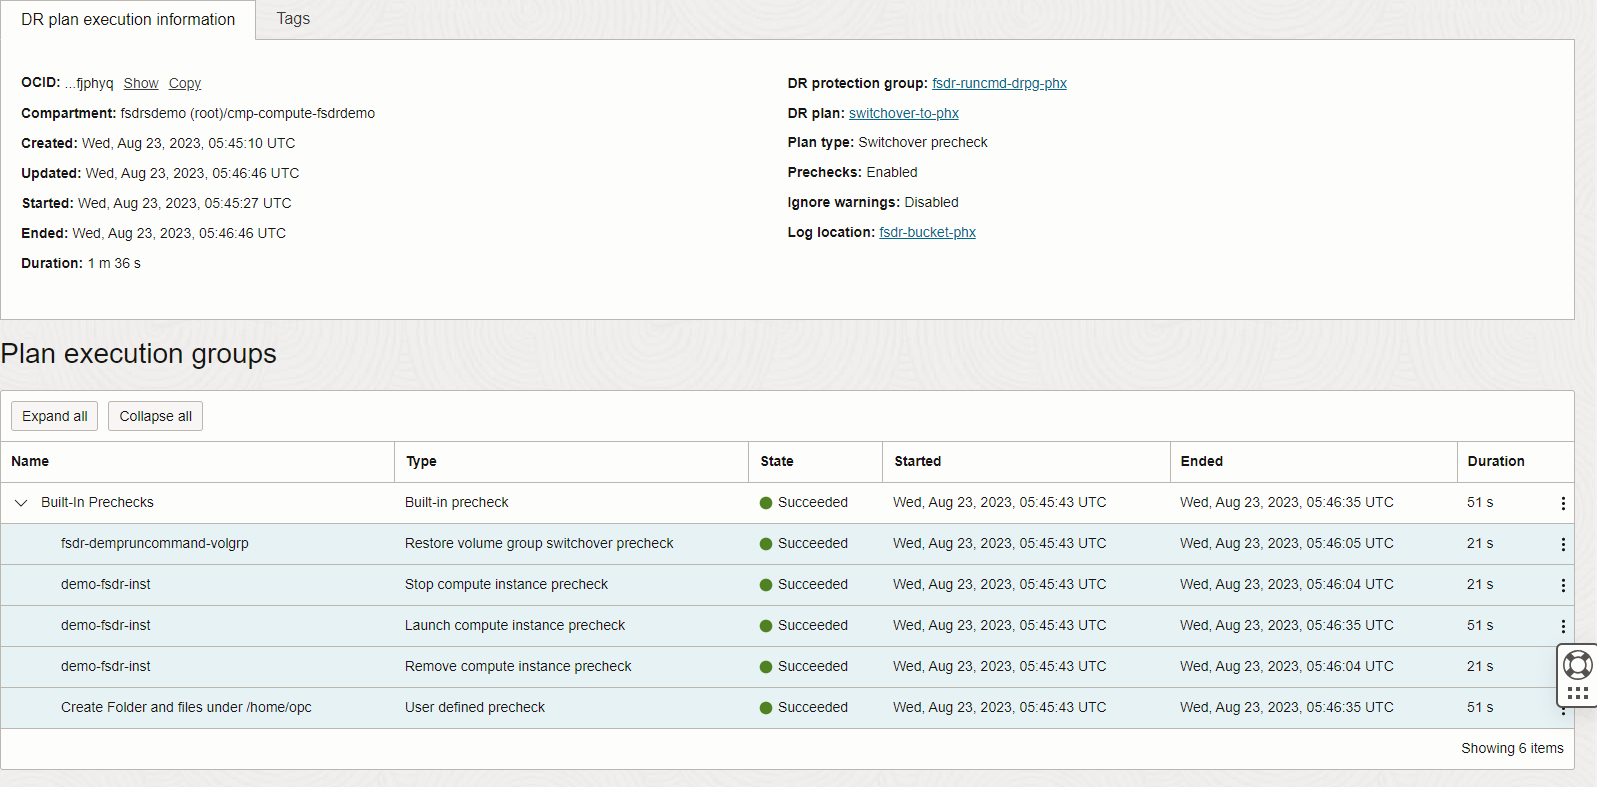Open the switchover-to-phx DR plan link
This screenshot has width=1597, height=787.
pos(904,113)
